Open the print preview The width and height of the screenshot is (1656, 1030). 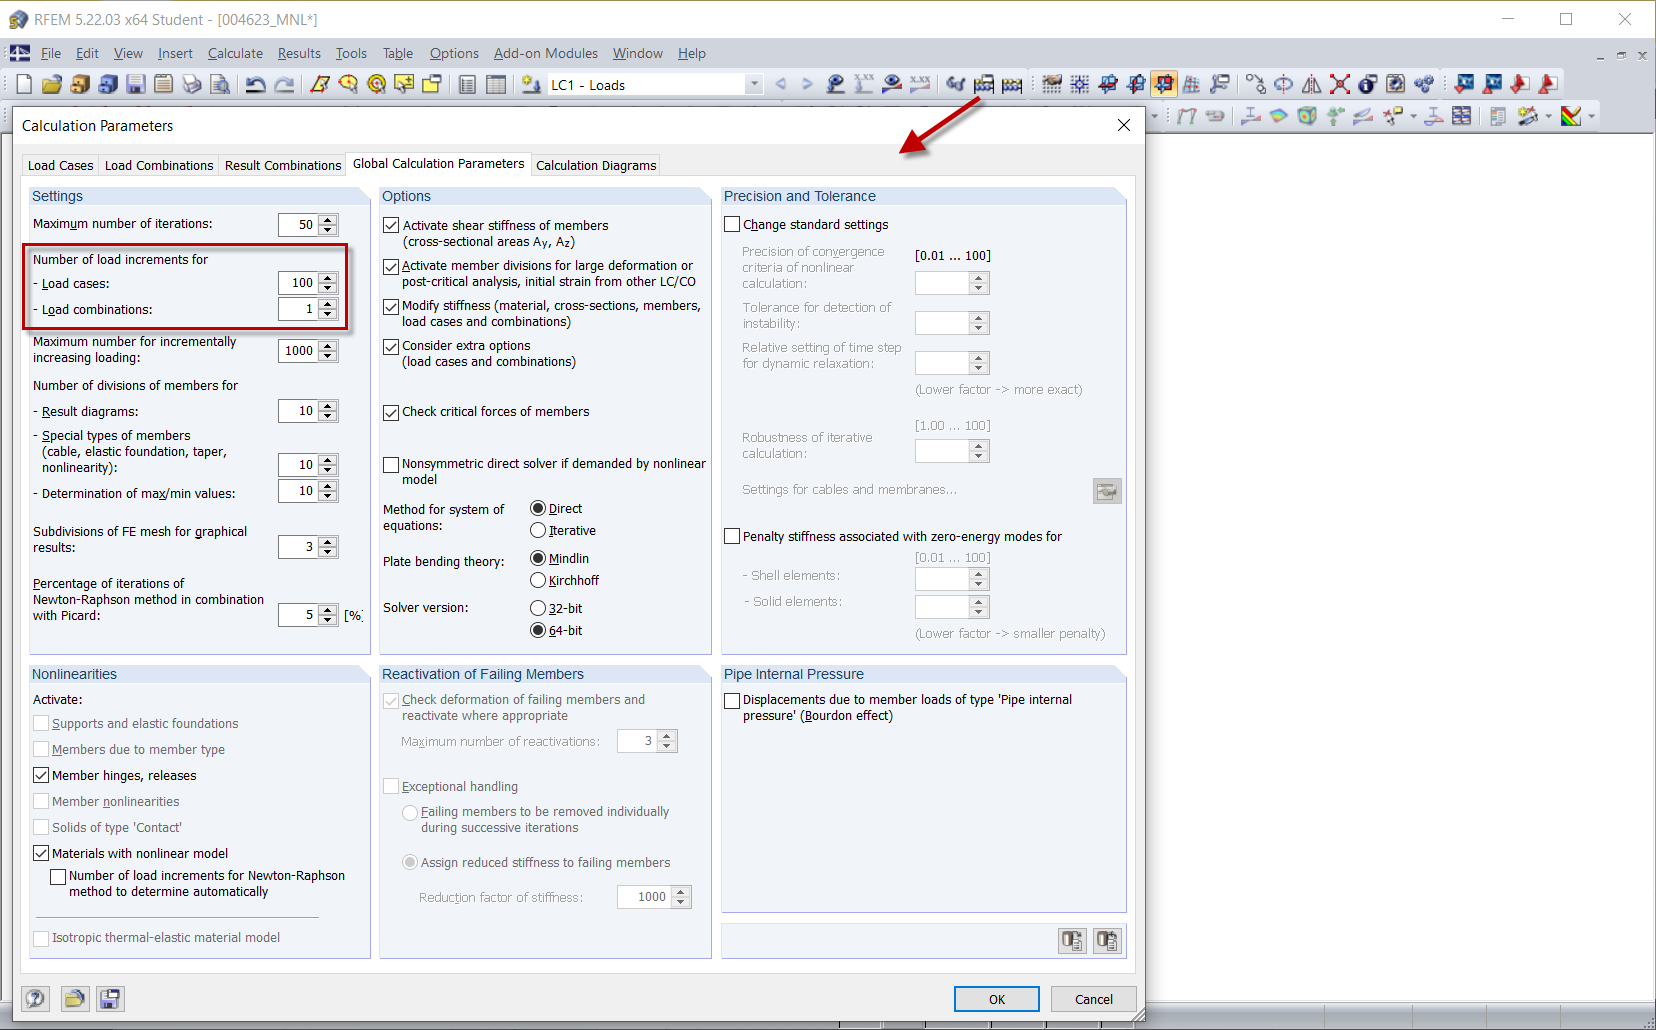click(219, 84)
